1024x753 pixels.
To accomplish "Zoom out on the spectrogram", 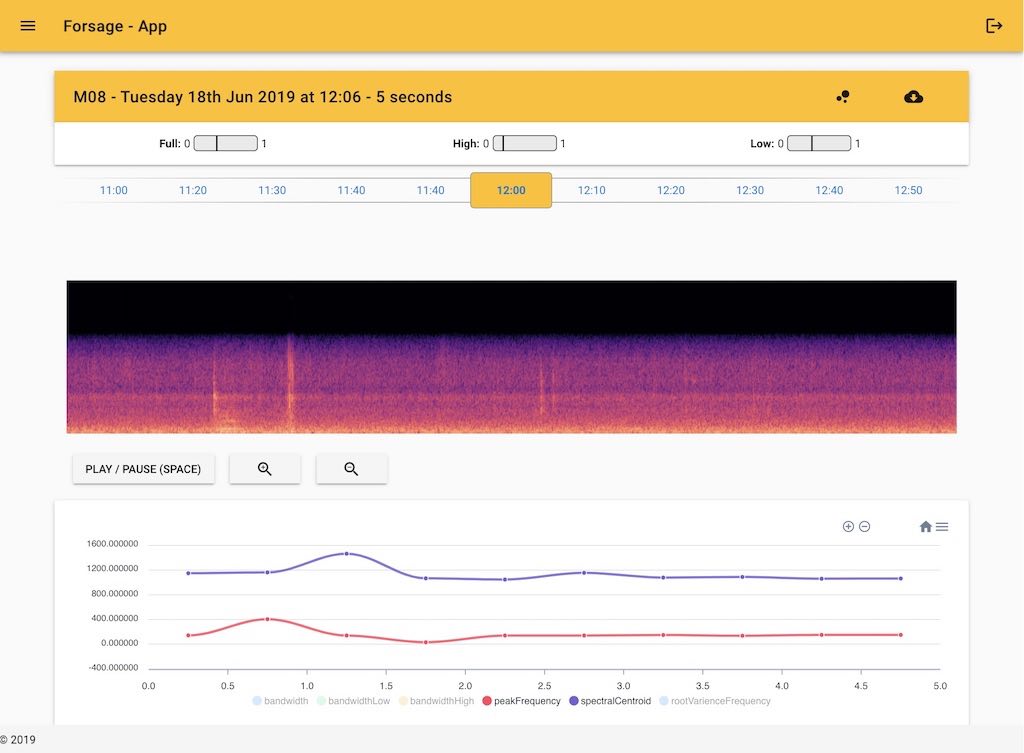I will point(351,469).
